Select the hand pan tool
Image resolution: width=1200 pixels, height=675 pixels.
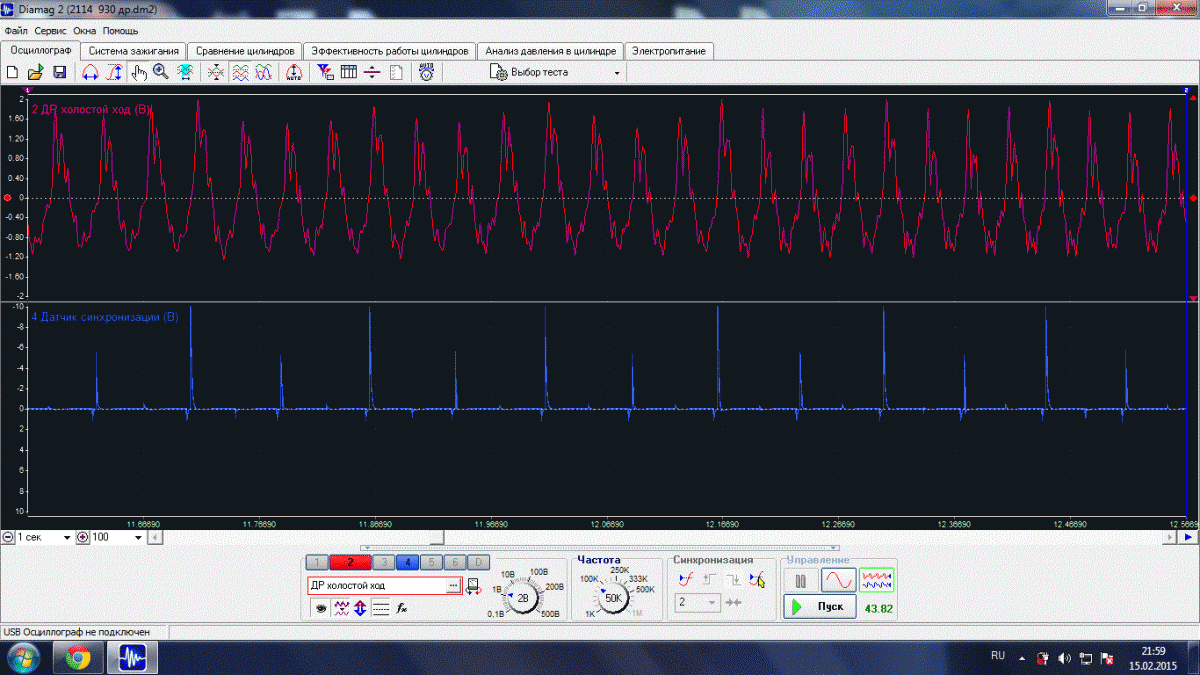[x=139, y=72]
